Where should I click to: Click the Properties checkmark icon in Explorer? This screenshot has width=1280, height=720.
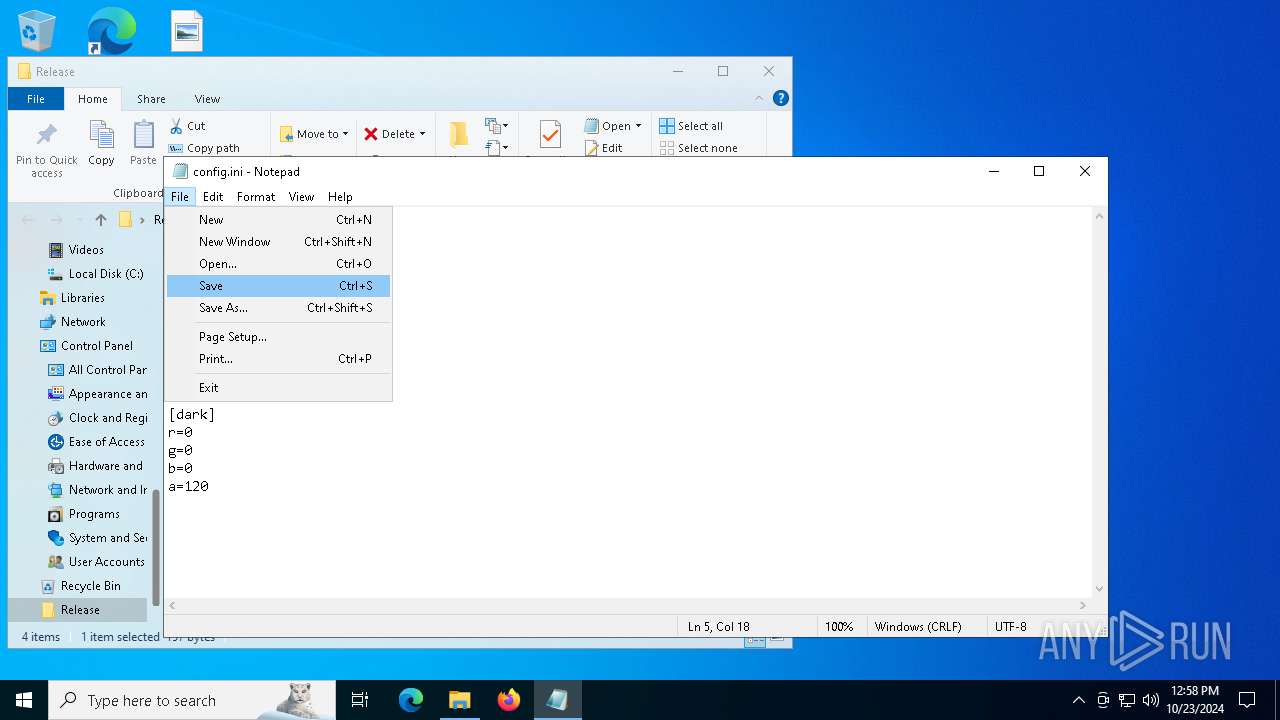tap(549, 135)
